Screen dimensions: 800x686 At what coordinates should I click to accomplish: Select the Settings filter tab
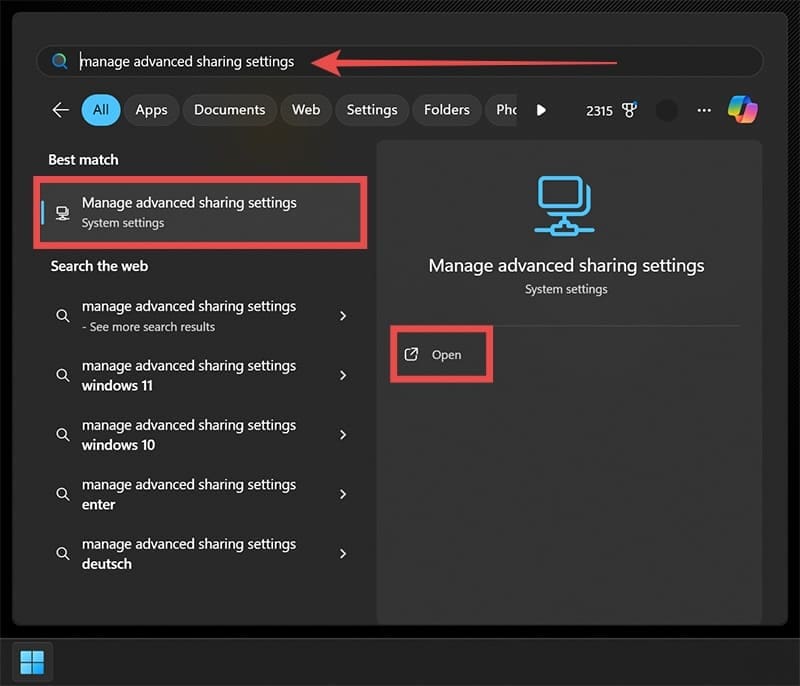point(372,110)
